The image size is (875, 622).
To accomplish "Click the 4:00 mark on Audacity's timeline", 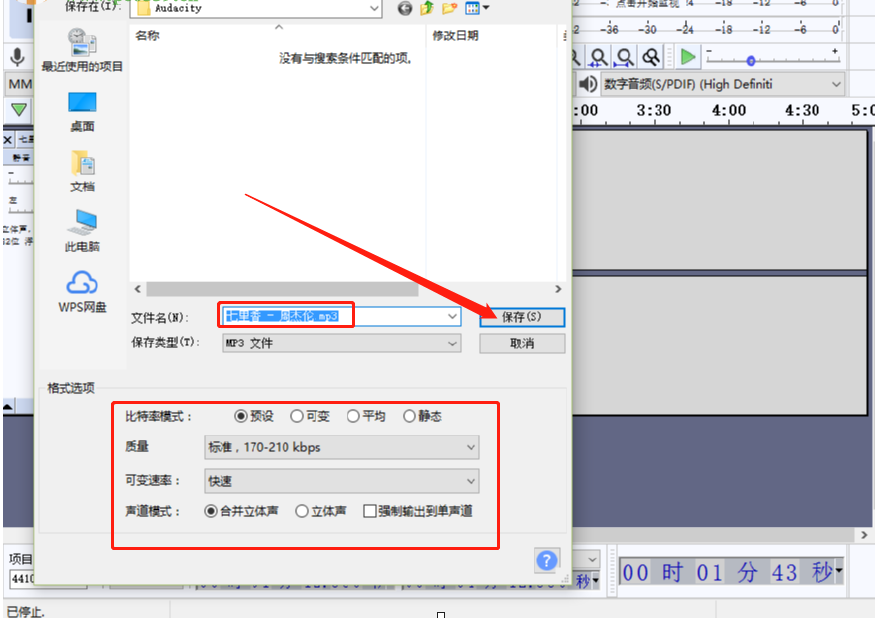I will tap(729, 110).
